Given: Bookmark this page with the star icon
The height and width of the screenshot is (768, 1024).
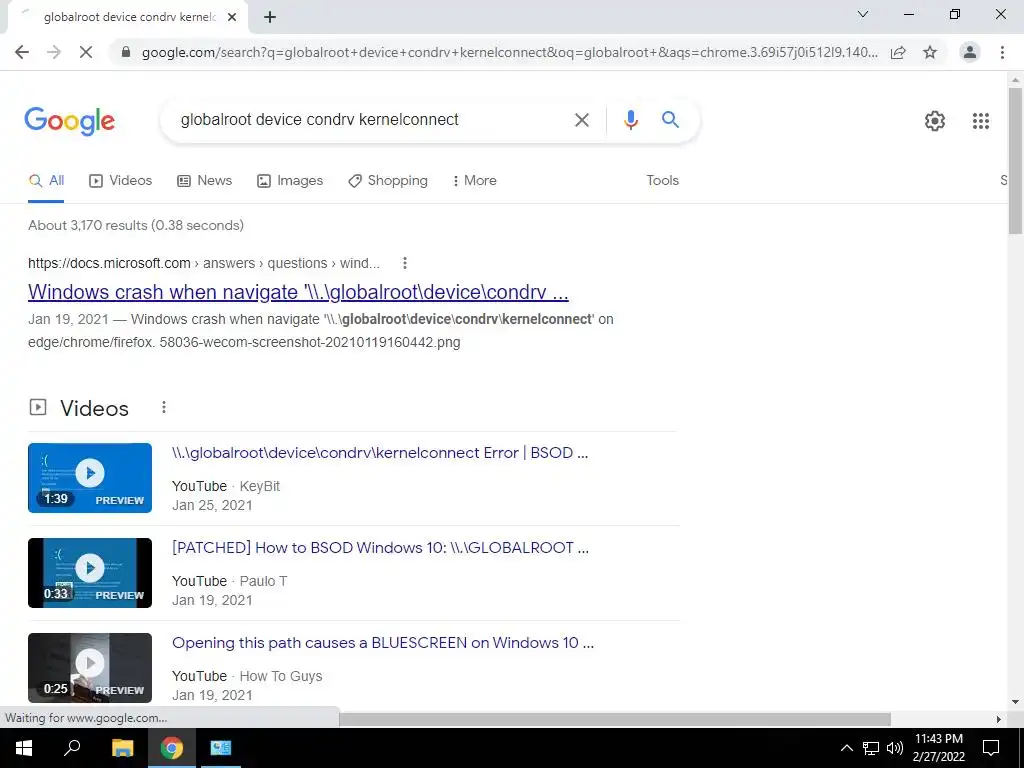Looking at the screenshot, I should [x=930, y=52].
